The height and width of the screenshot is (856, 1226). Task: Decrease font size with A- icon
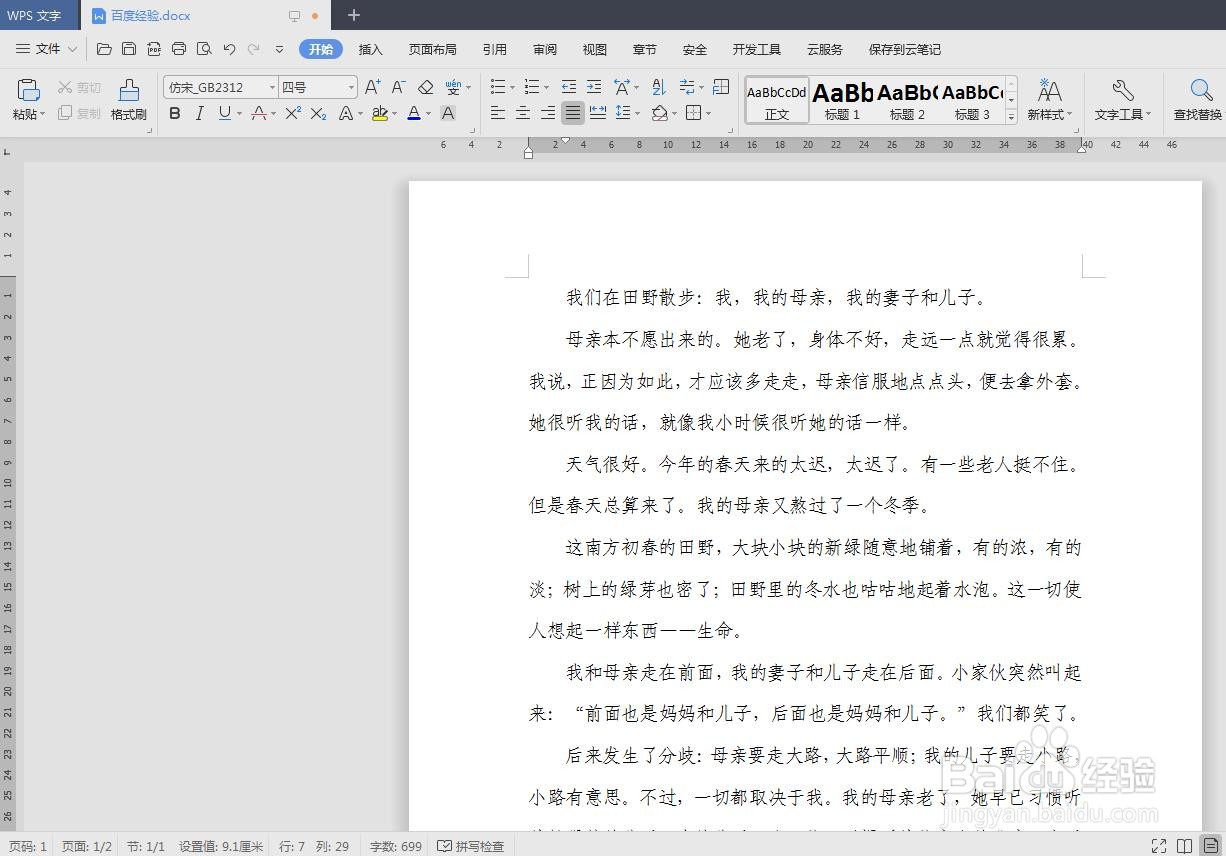[x=398, y=87]
